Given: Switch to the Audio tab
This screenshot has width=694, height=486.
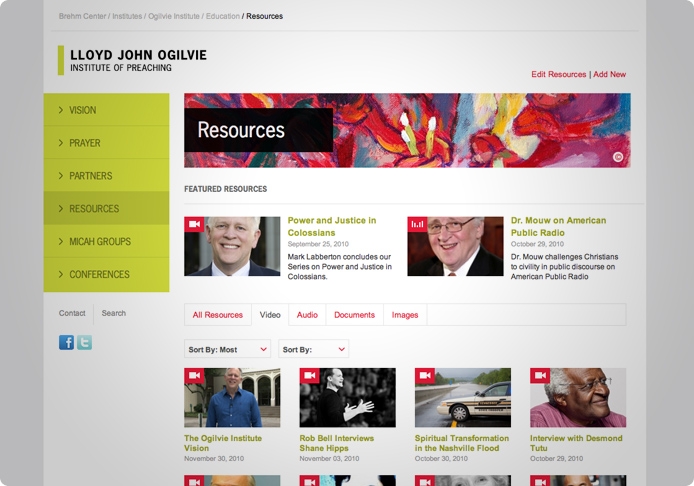Looking at the screenshot, I should pyautogui.click(x=307, y=315).
